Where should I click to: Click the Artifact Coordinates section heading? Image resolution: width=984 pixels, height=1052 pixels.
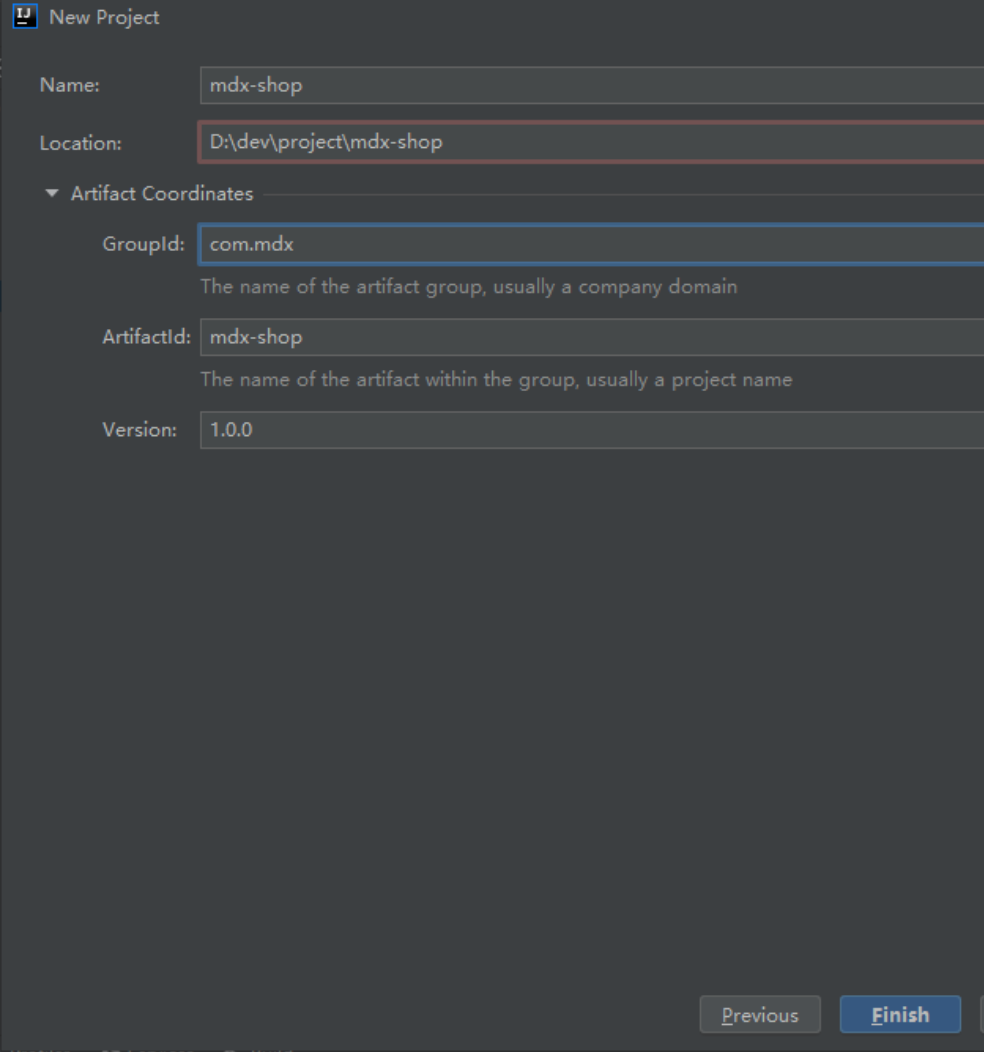pyautogui.click(x=162, y=194)
